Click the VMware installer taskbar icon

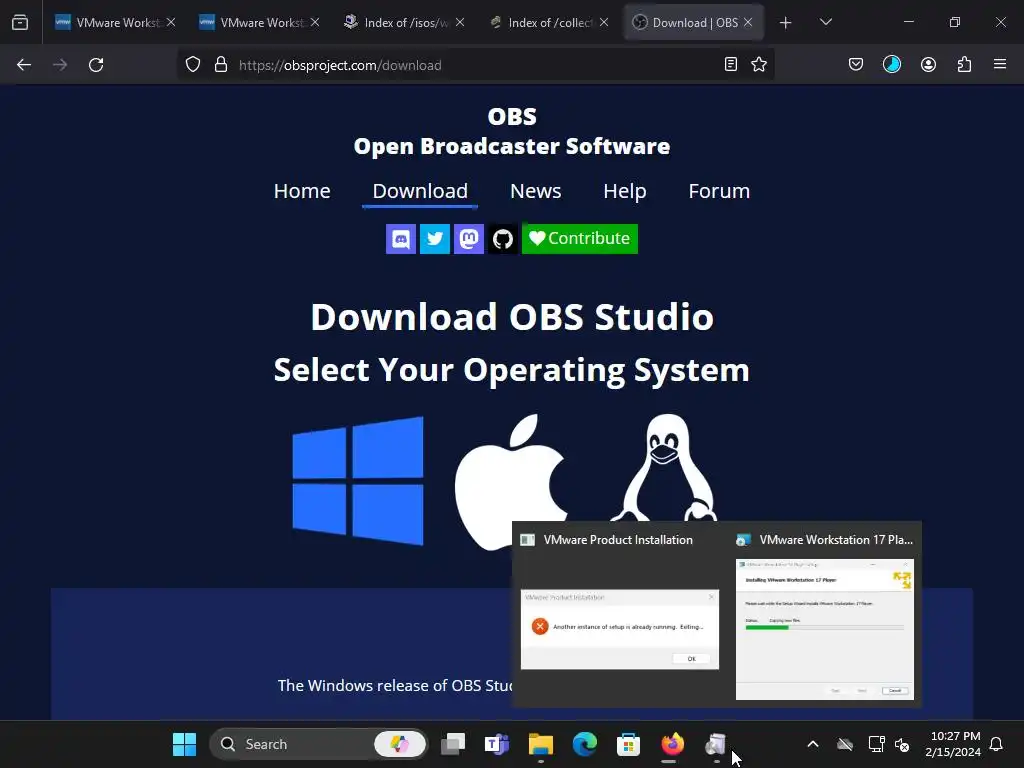[x=716, y=744]
